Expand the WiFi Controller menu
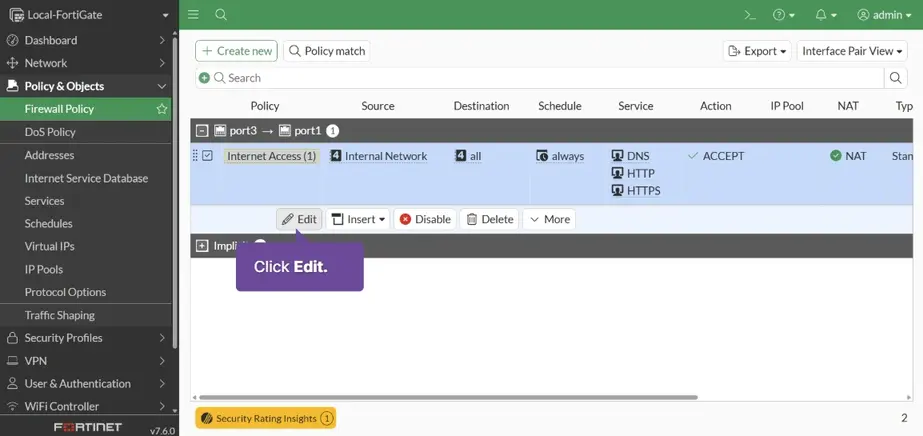Image resolution: width=923 pixels, height=436 pixels. tap(86, 406)
